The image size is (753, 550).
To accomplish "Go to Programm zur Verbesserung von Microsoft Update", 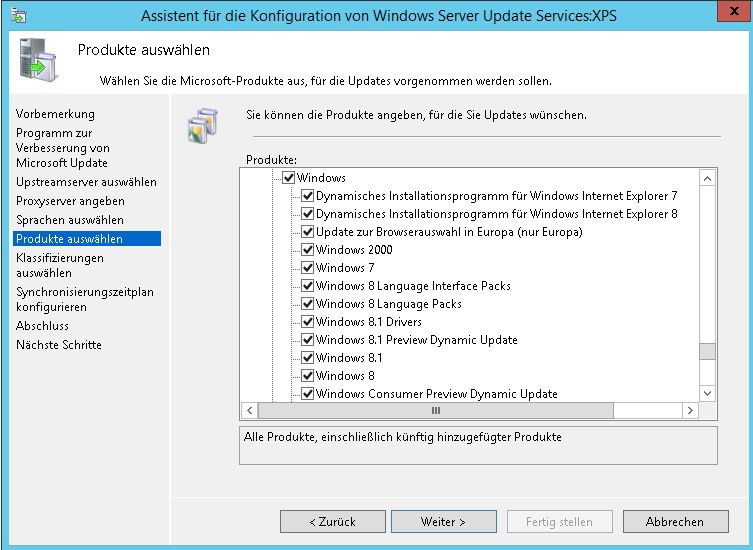I will click(x=62, y=148).
